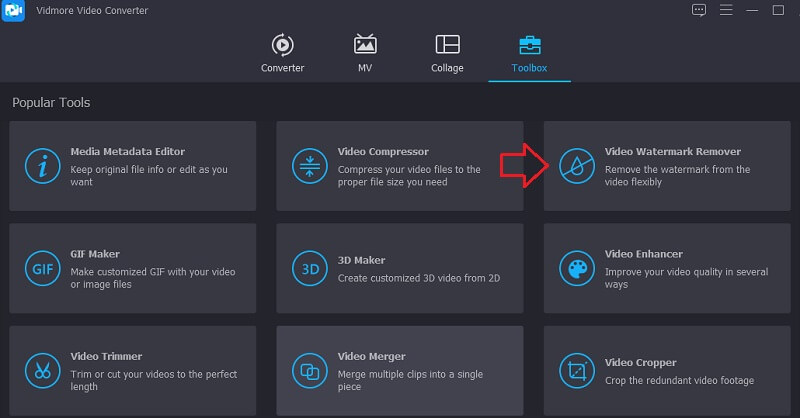Click the 'Video Watermark Remover' title text
800x418 pixels.
[x=672, y=152]
